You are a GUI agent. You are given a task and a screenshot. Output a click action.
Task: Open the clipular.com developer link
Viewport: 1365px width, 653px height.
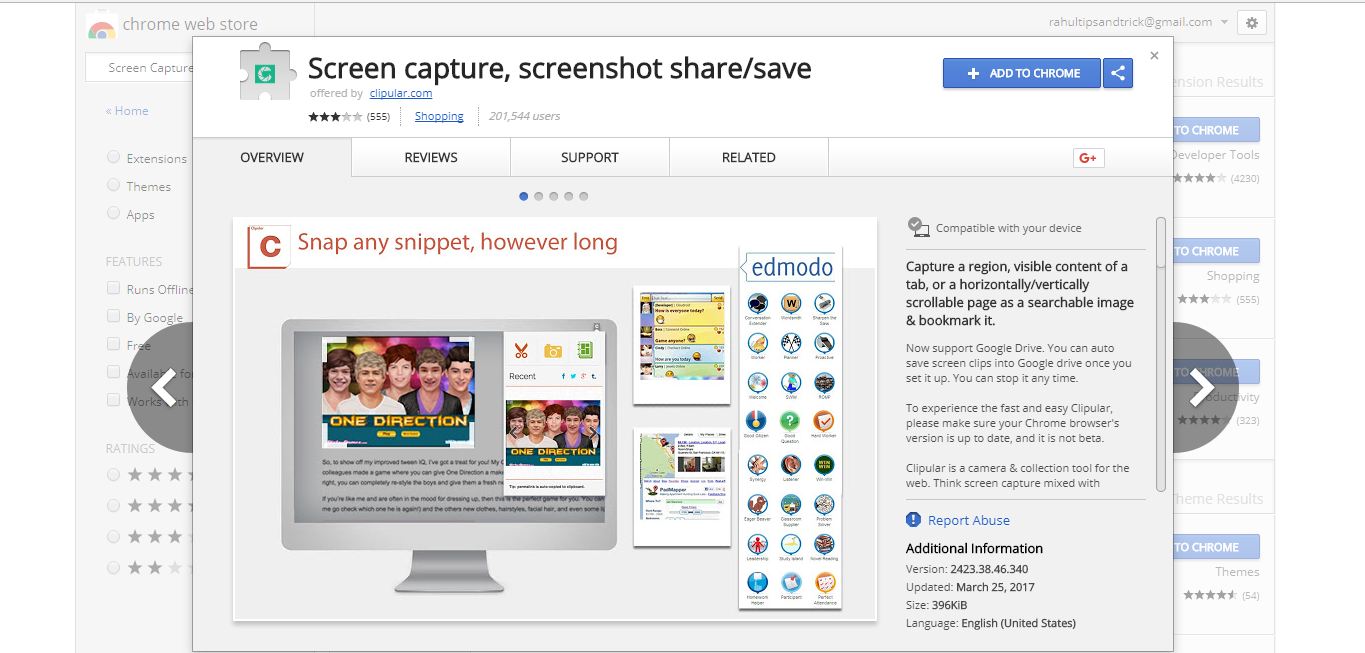400,93
